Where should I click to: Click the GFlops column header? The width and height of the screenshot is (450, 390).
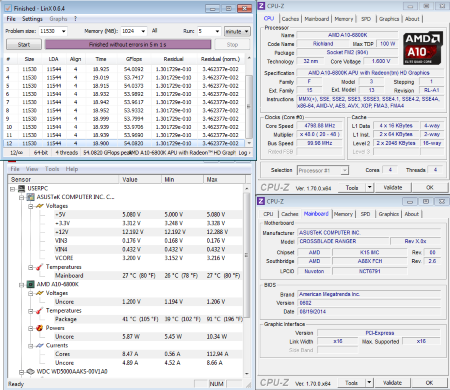coord(134,59)
